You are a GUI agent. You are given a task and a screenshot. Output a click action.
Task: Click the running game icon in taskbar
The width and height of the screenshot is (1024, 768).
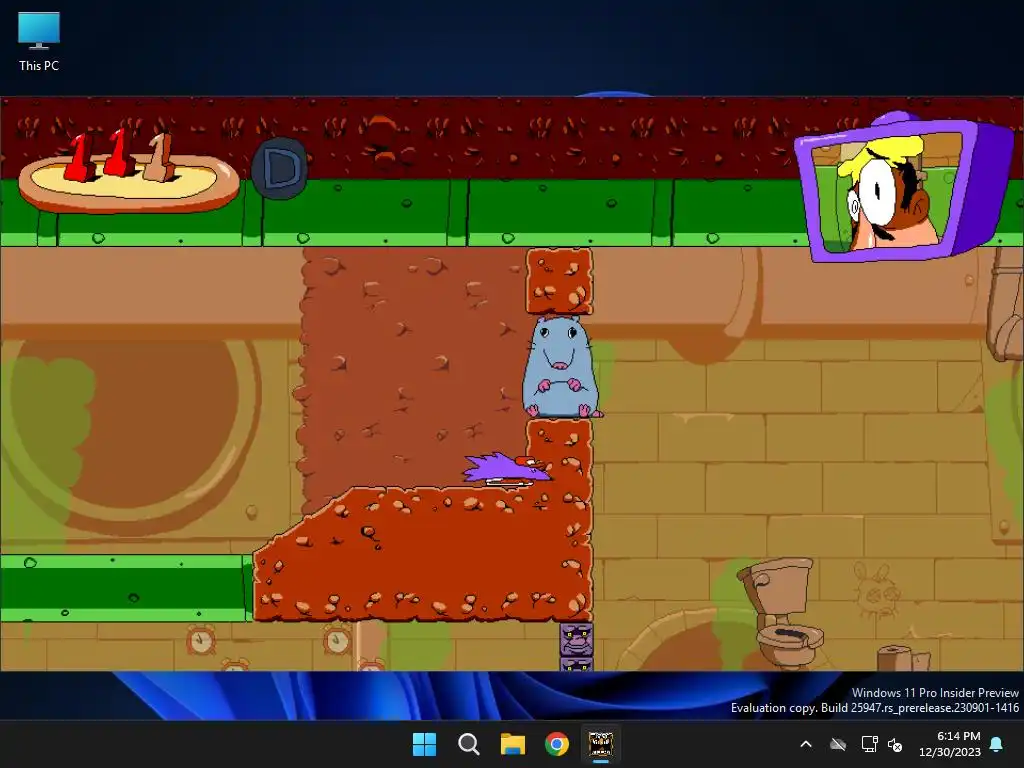(601, 744)
